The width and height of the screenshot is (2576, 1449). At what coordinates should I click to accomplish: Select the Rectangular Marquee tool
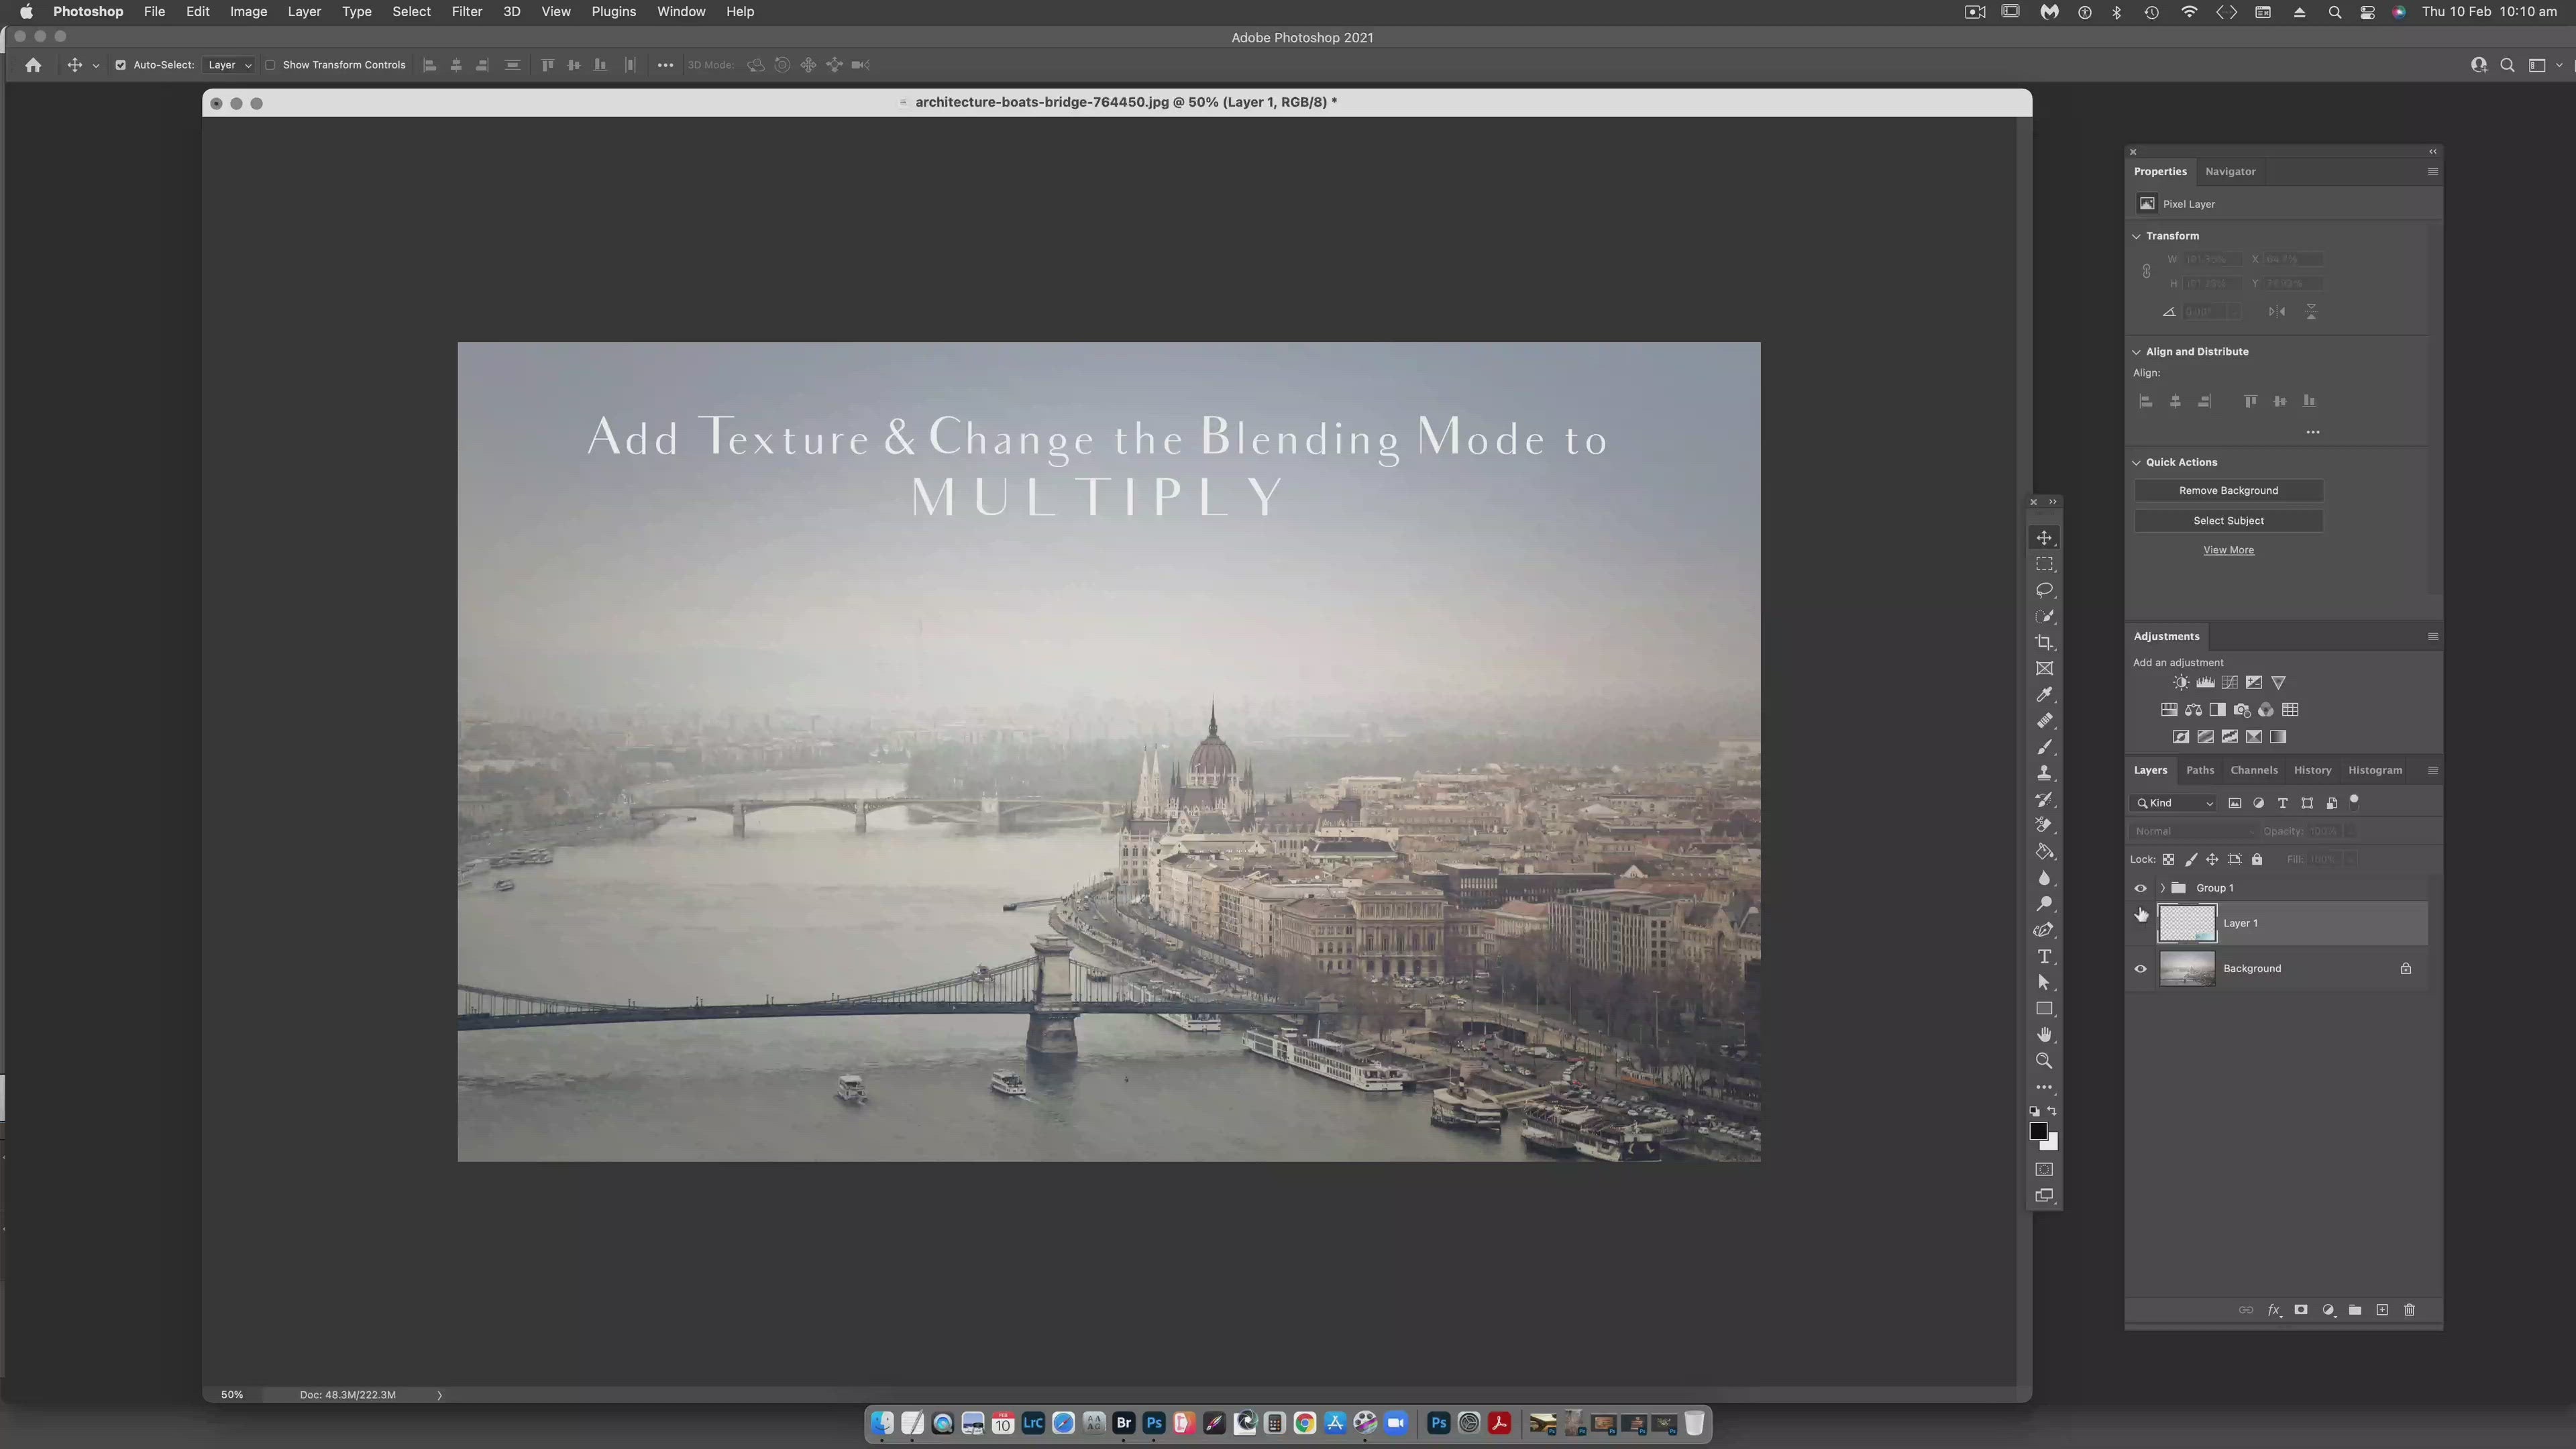[x=2044, y=564]
